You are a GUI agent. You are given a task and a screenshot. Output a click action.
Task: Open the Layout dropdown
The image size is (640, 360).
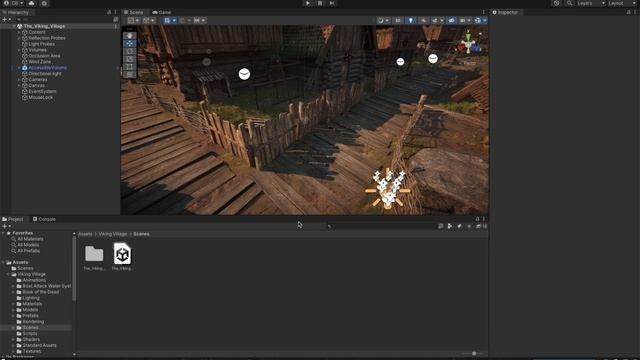[622, 3]
